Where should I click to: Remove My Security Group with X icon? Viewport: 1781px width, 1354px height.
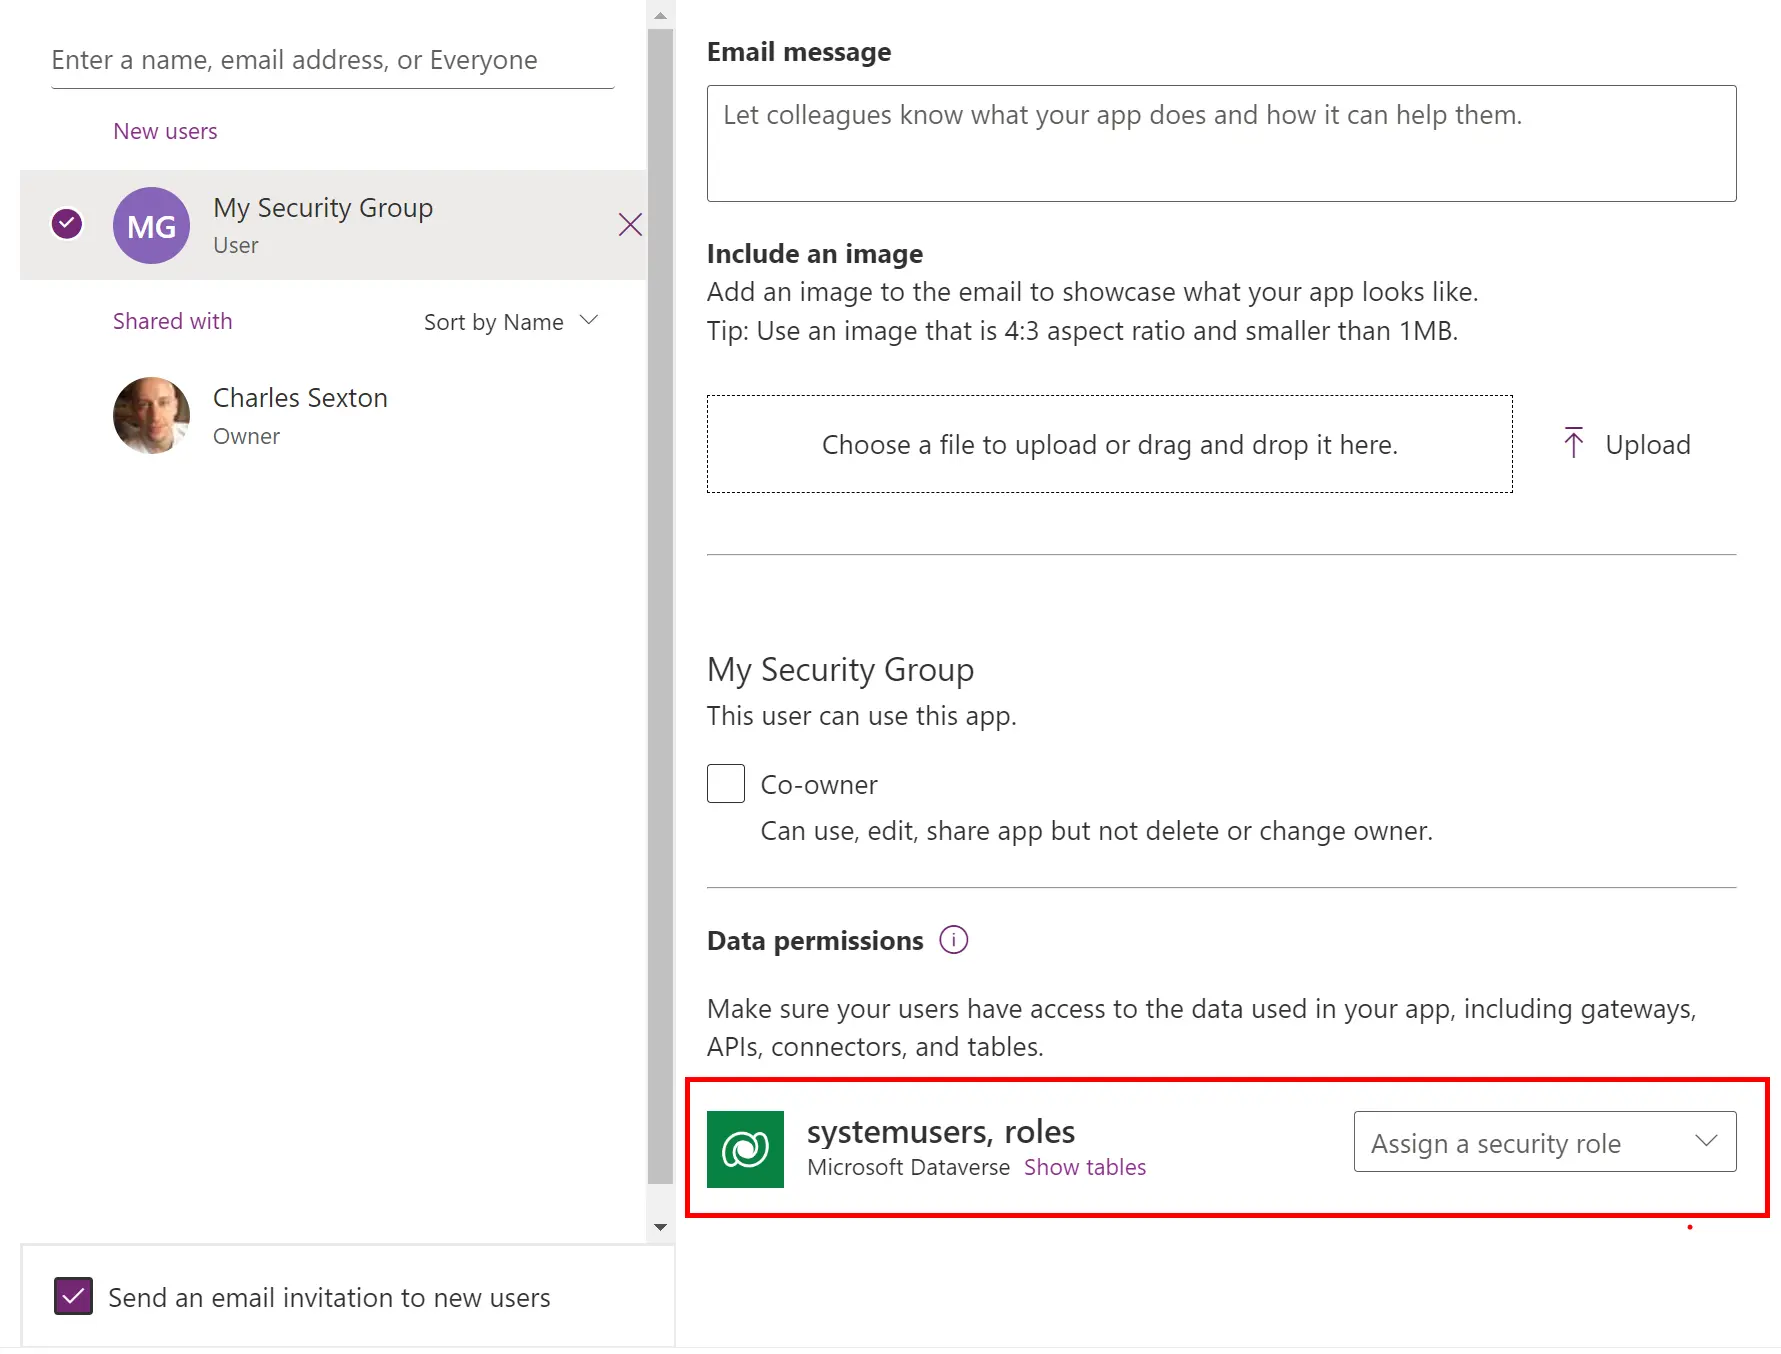(630, 225)
